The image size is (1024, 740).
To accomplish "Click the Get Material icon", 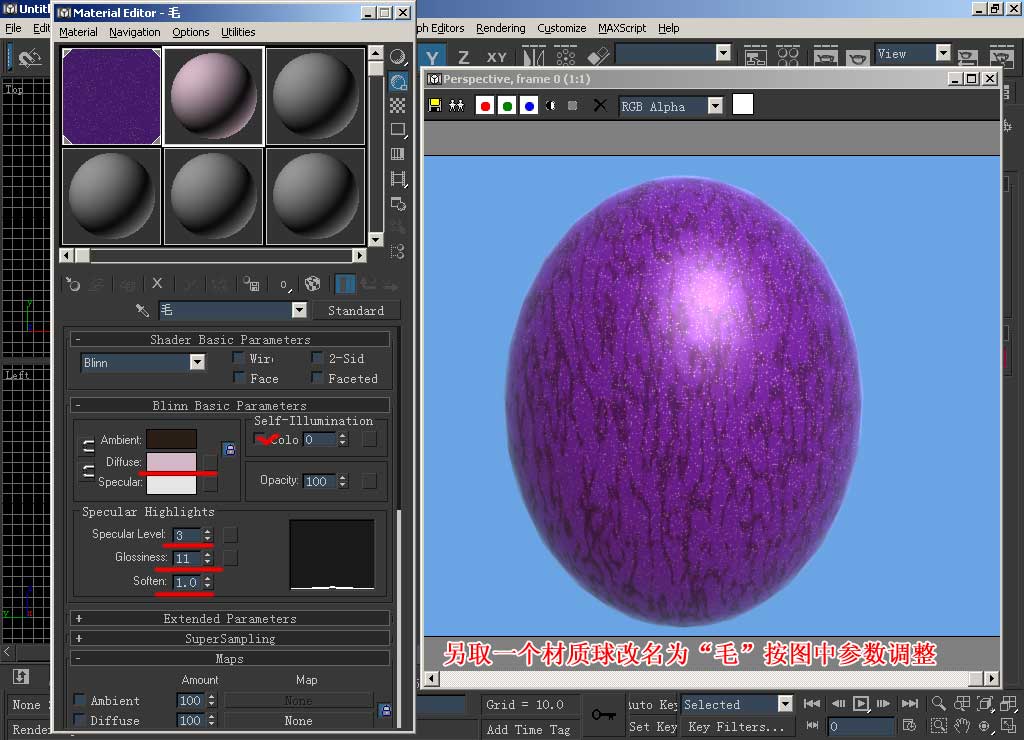I will tap(72, 284).
